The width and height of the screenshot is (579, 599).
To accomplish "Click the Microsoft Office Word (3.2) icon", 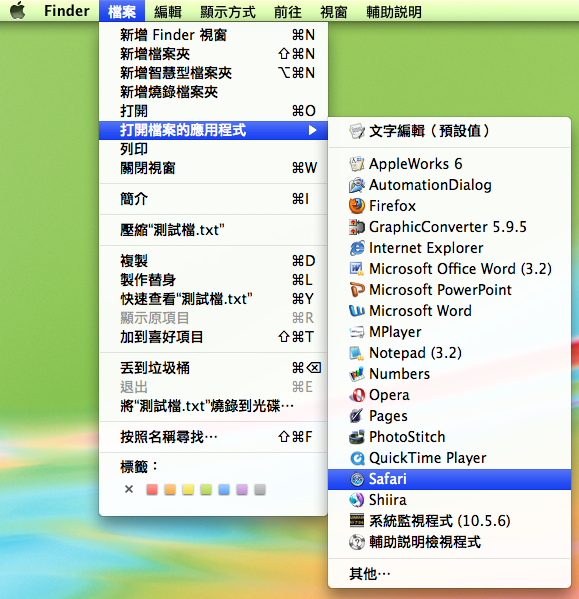I will click(357, 269).
